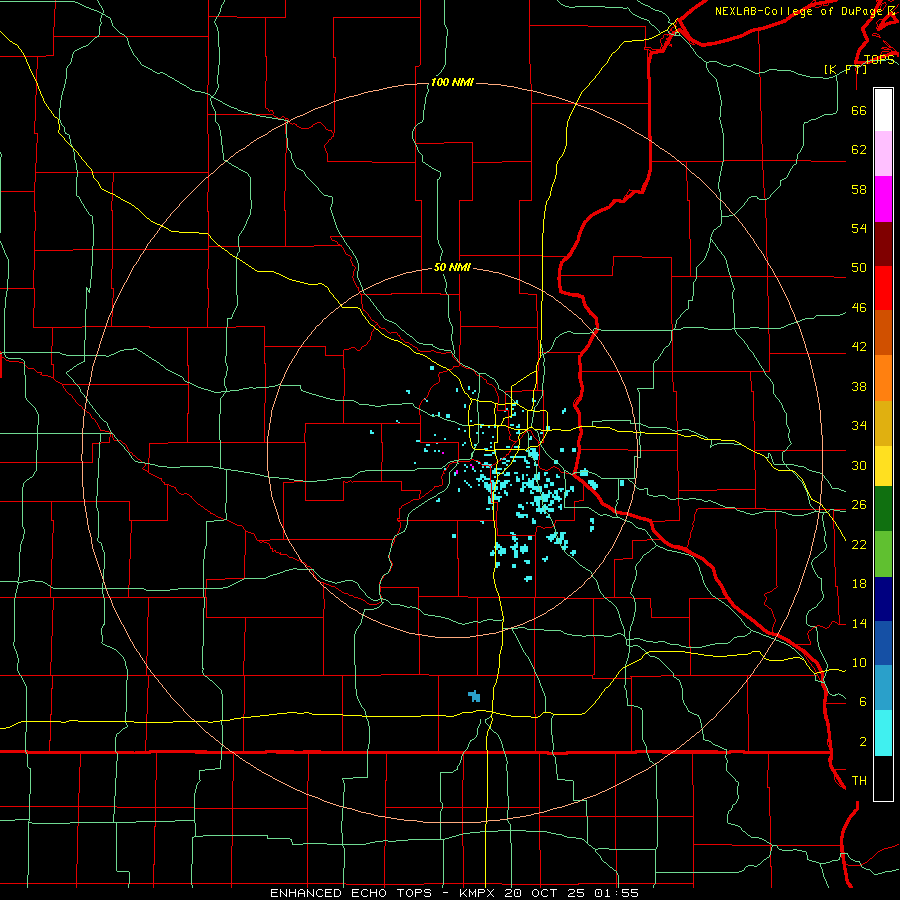
Task: Click the legend value 58
Action: pyautogui.click(x=859, y=189)
